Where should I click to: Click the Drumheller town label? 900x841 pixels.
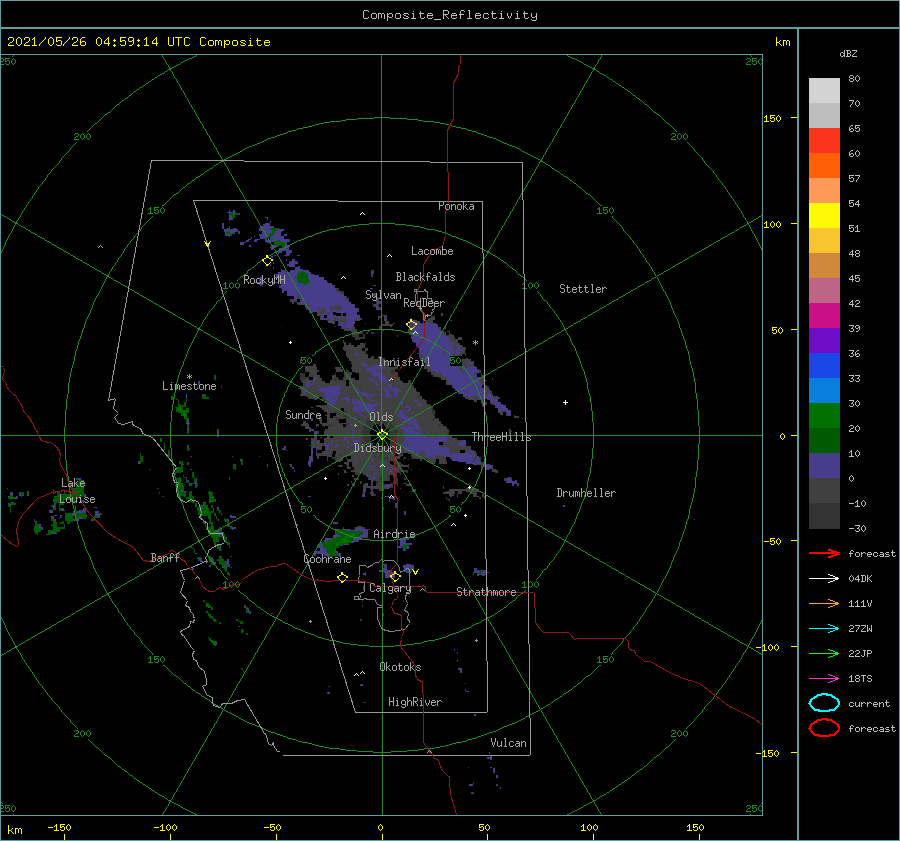click(x=586, y=493)
